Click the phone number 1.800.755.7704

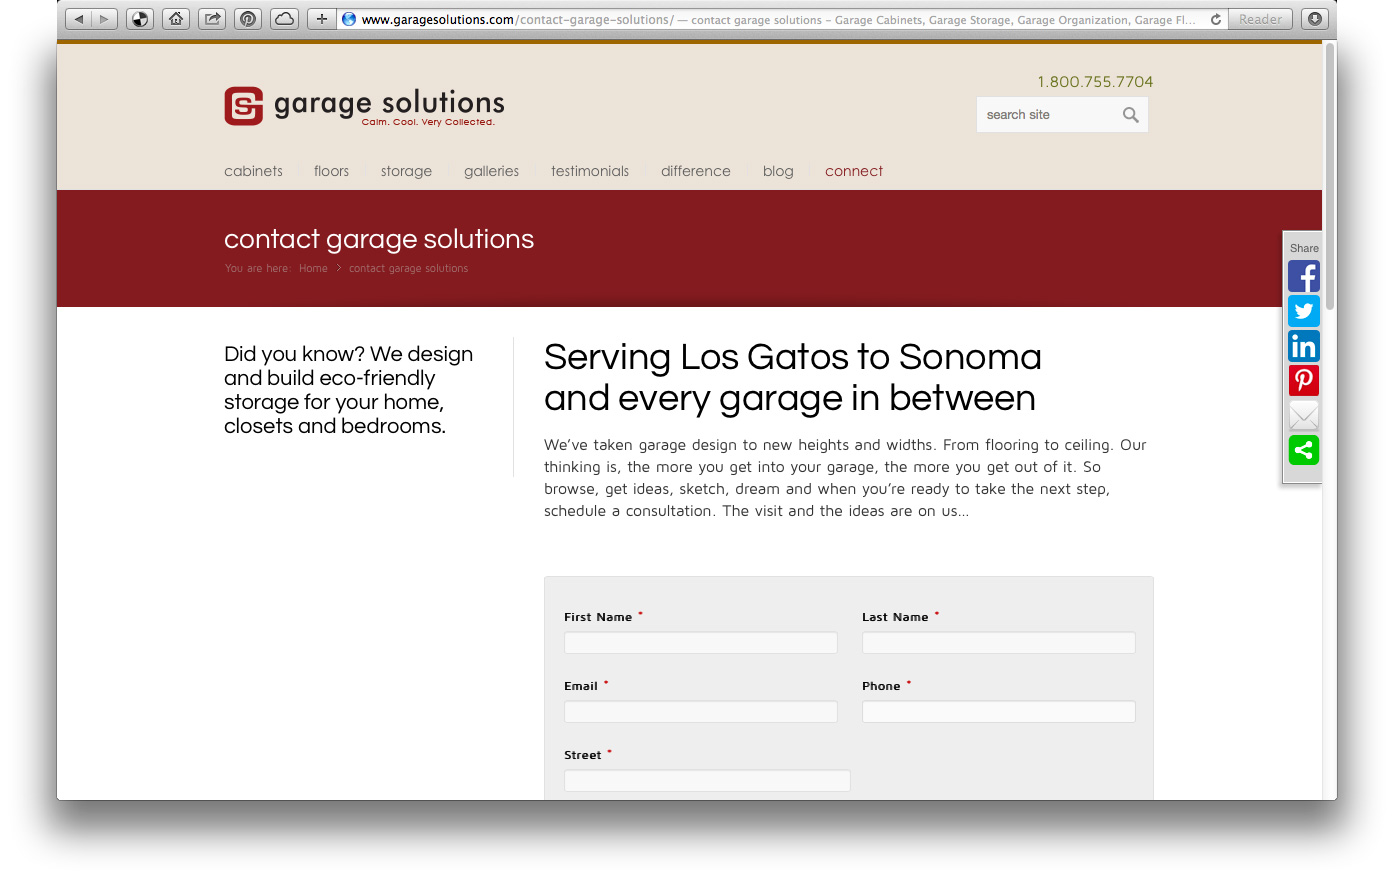pos(1095,82)
